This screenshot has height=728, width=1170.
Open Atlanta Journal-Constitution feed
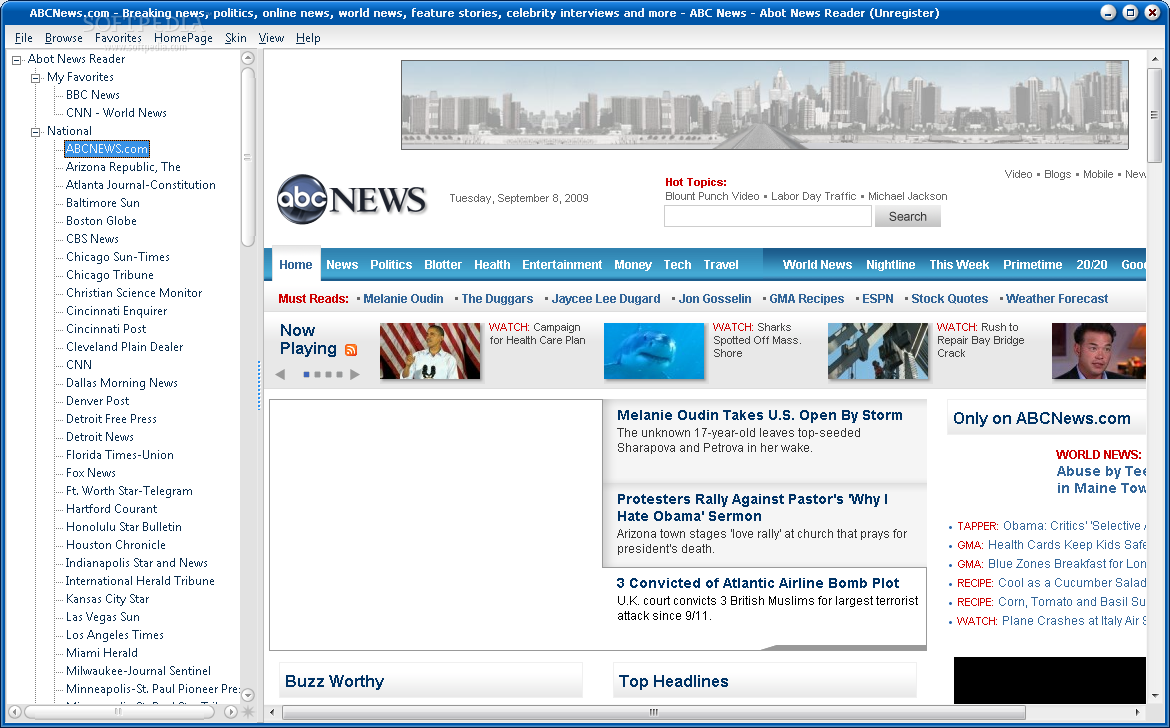(x=140, y=185)
